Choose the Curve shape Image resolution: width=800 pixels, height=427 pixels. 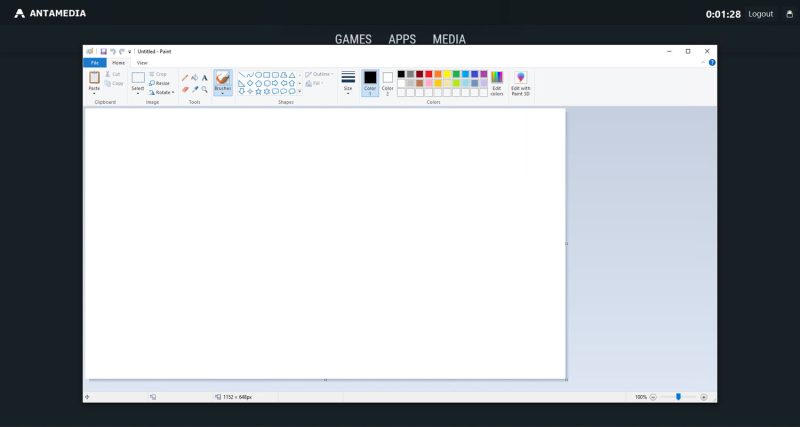coord(250,75)
